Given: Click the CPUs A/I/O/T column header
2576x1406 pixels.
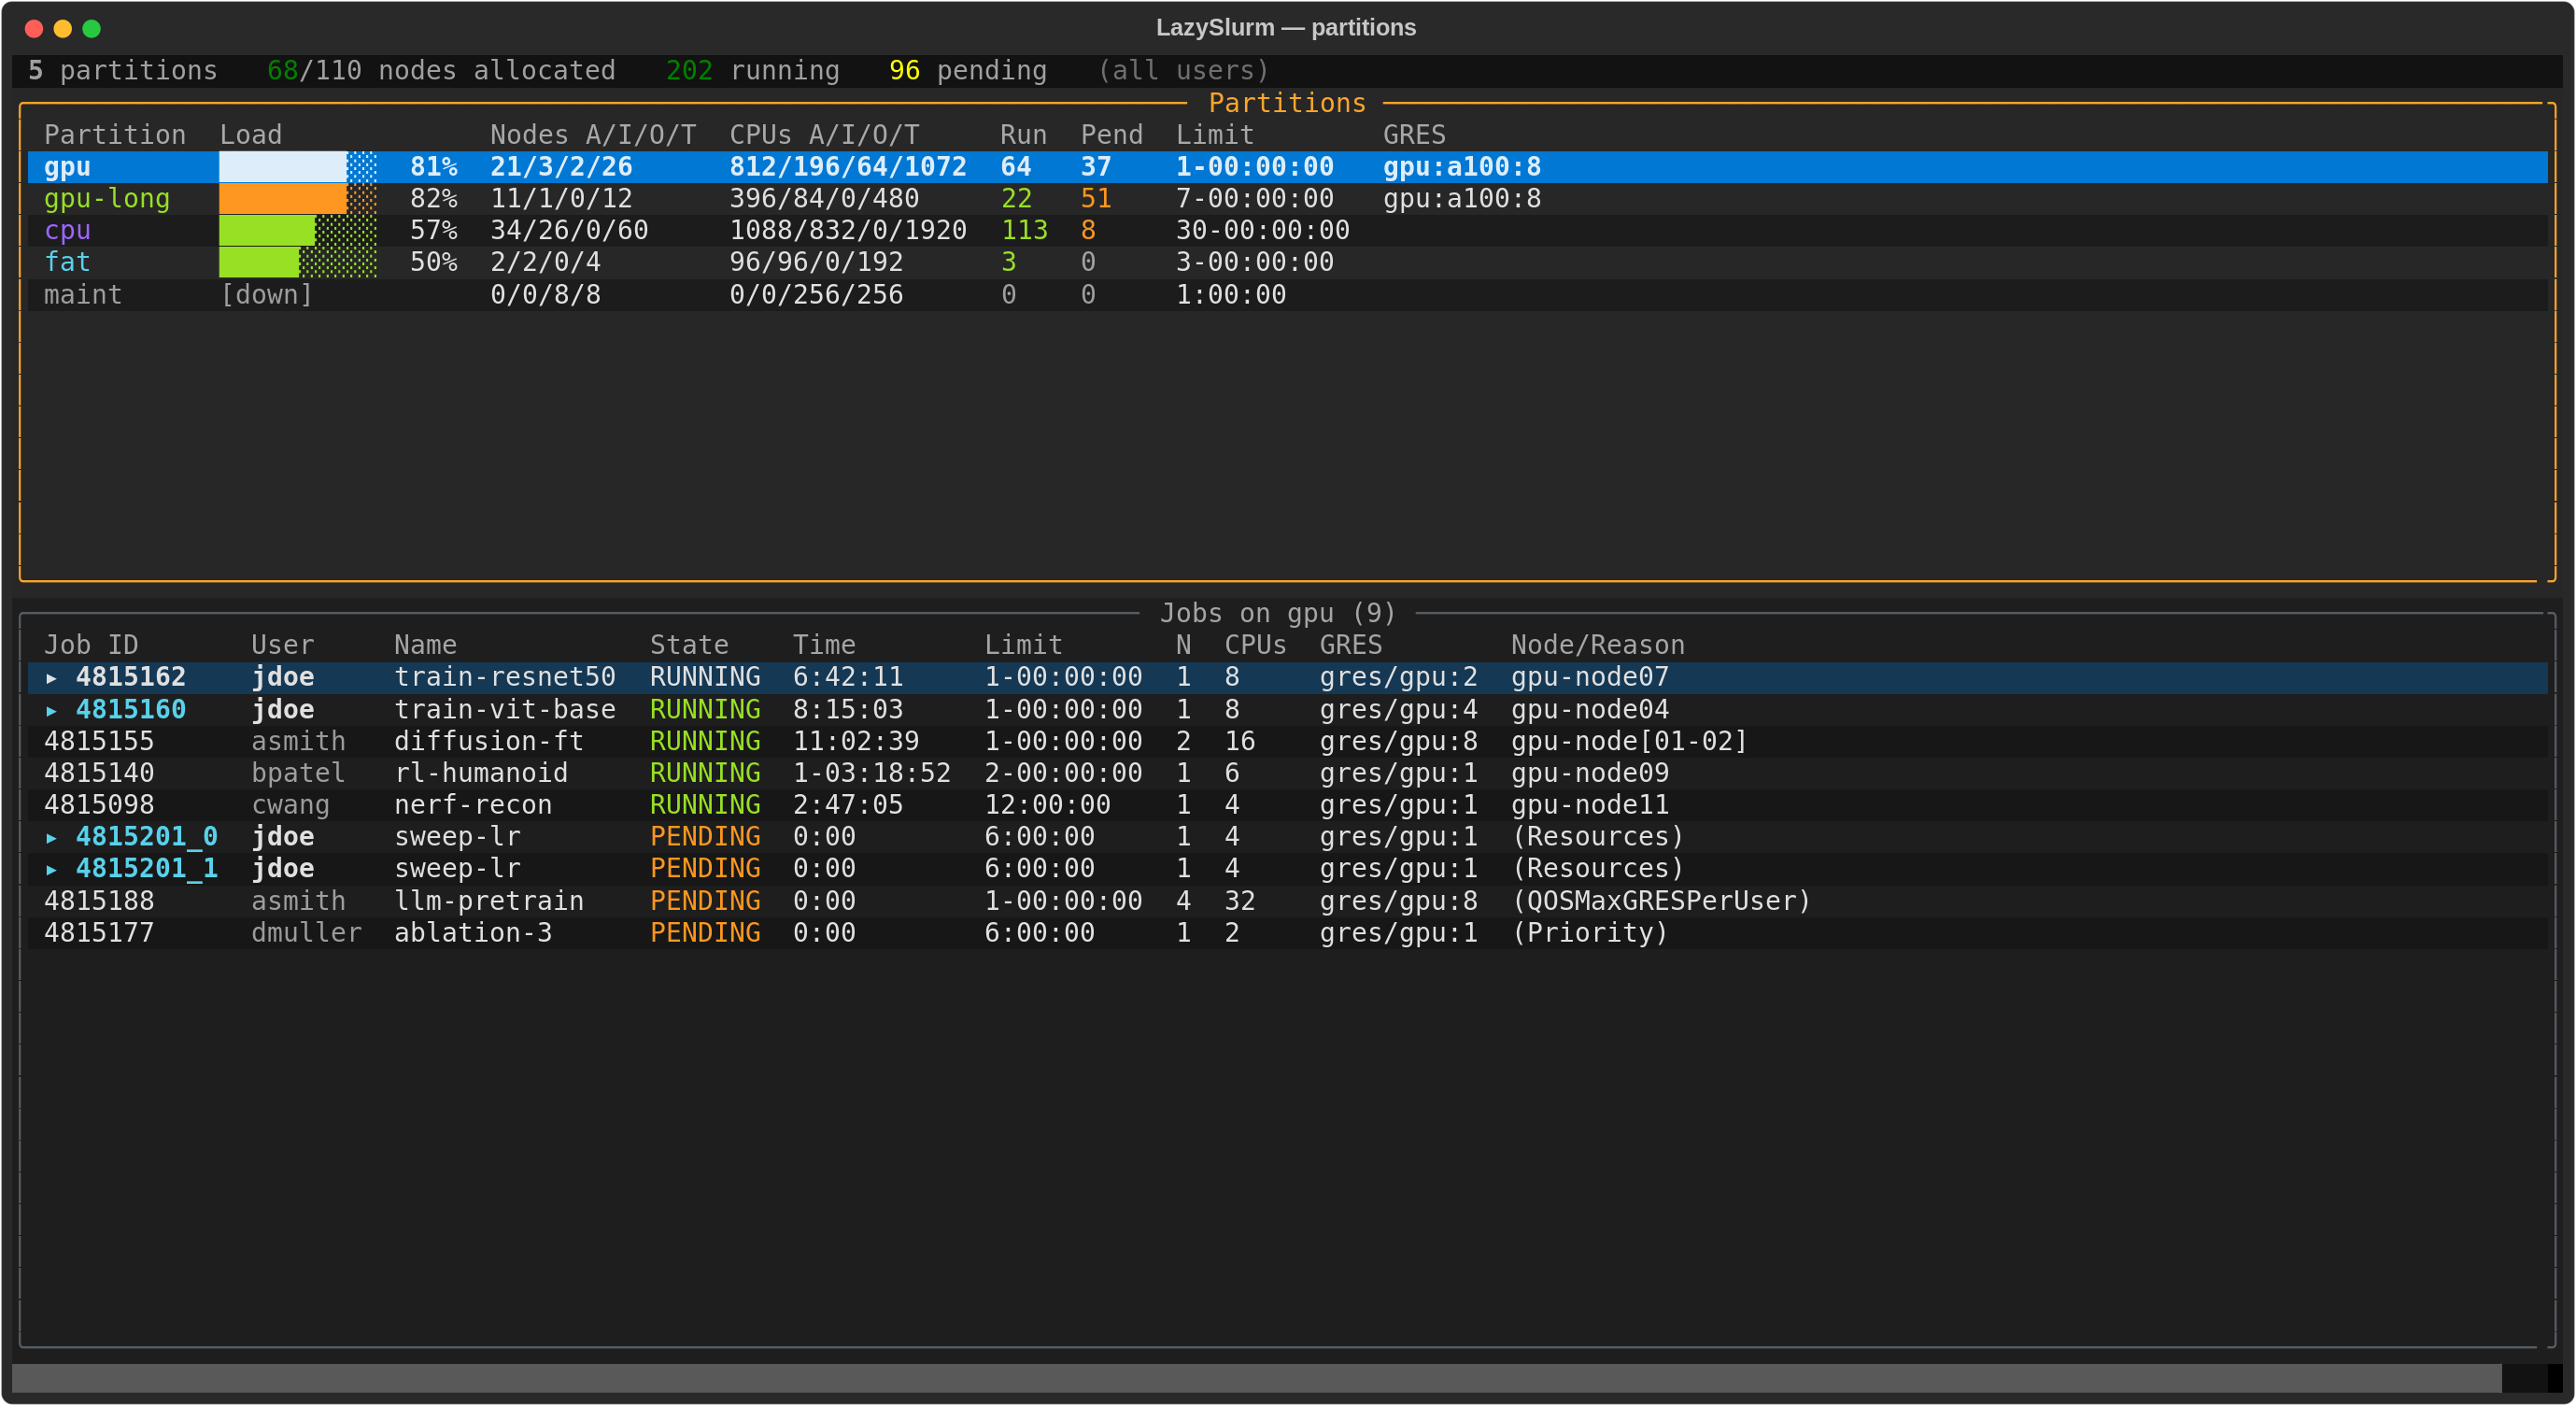Looking at the screenshot, I should tap(824, 135).
